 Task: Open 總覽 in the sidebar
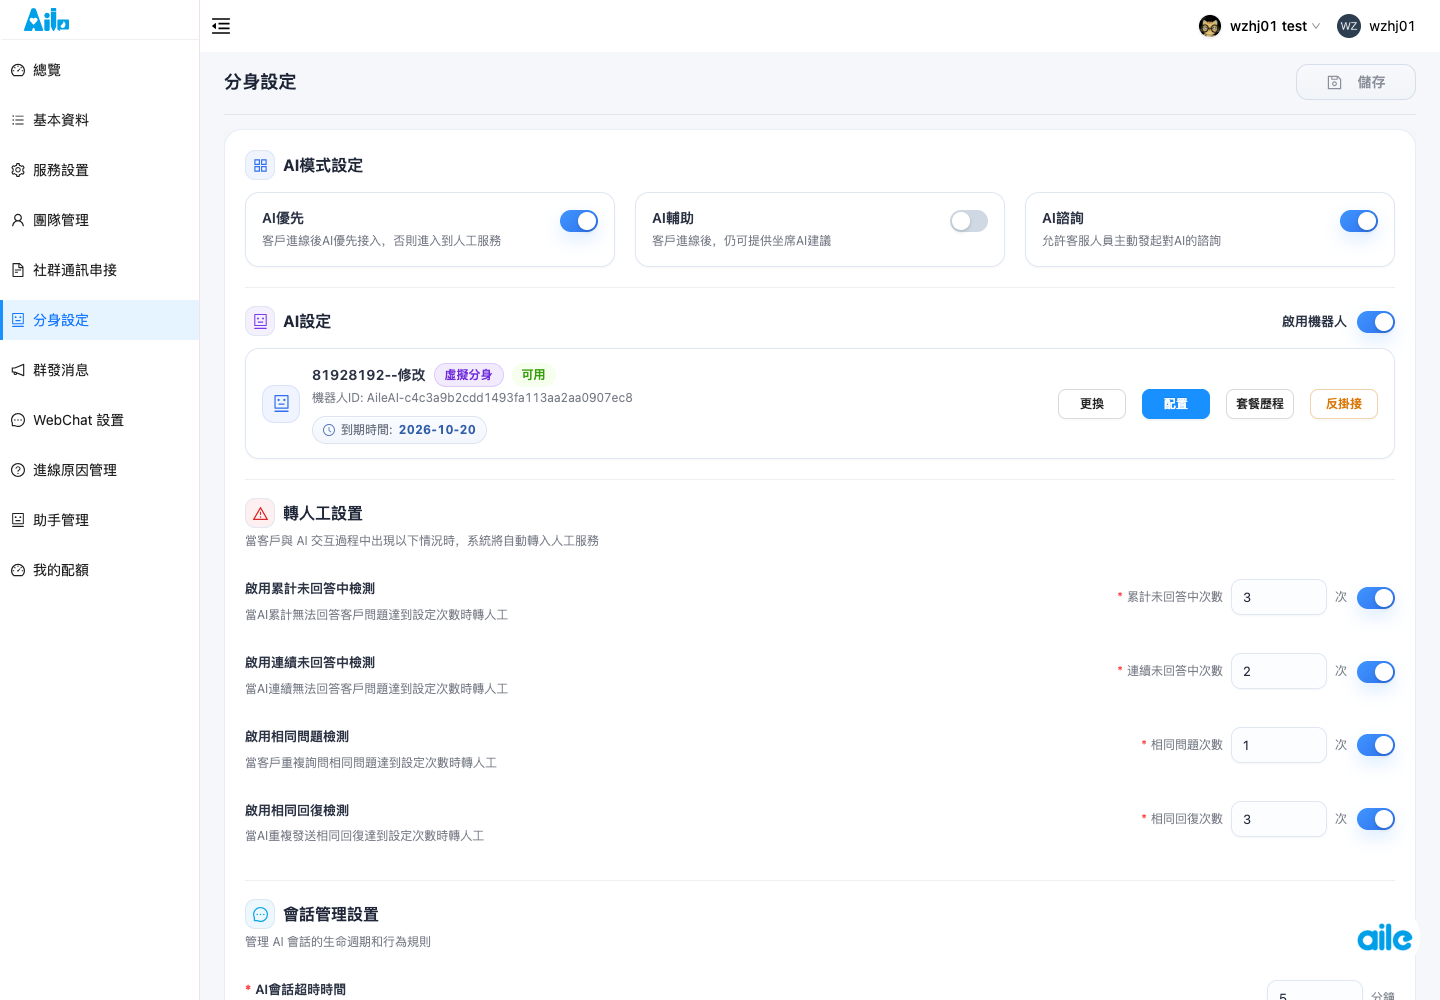tap(100, 70)
